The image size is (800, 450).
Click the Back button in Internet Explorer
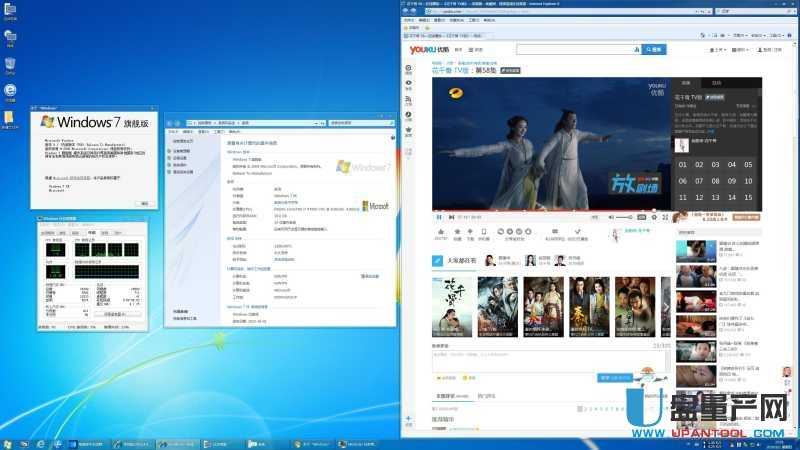coord(406,11)
